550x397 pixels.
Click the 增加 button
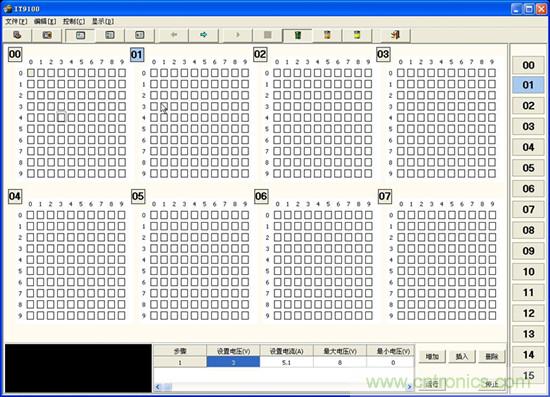(x=432, y=356)
